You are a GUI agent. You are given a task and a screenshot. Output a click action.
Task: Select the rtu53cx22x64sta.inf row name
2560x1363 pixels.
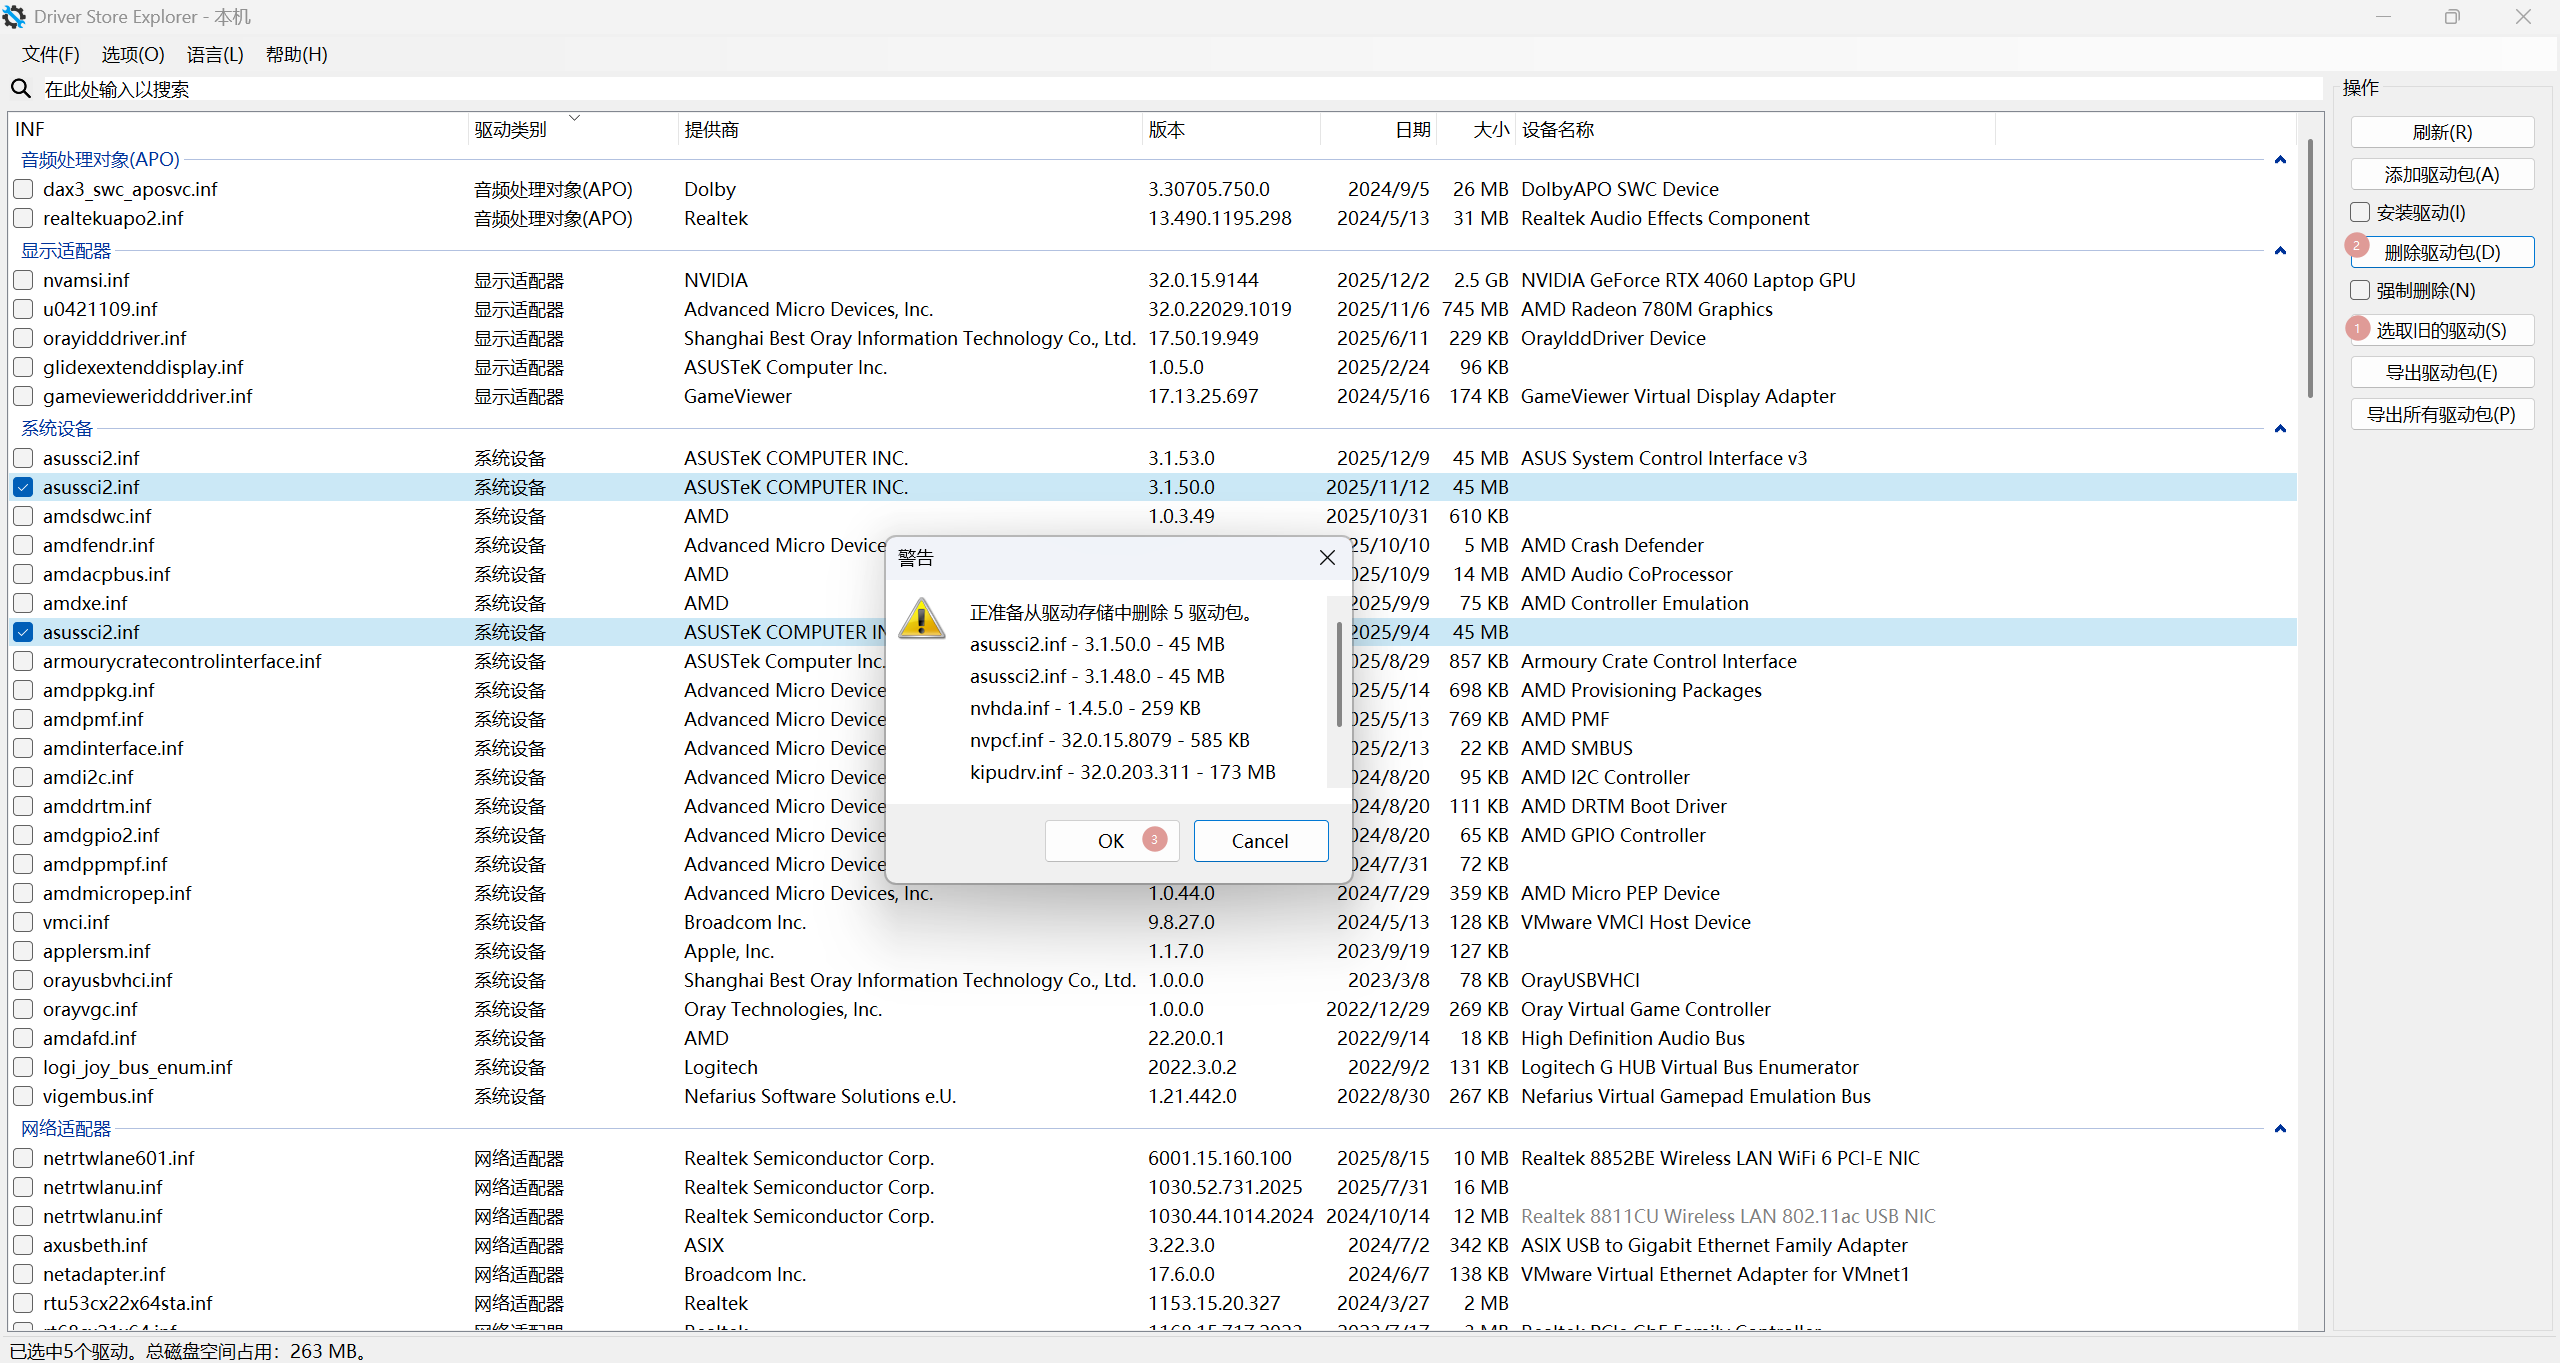tap(128, 1303)
